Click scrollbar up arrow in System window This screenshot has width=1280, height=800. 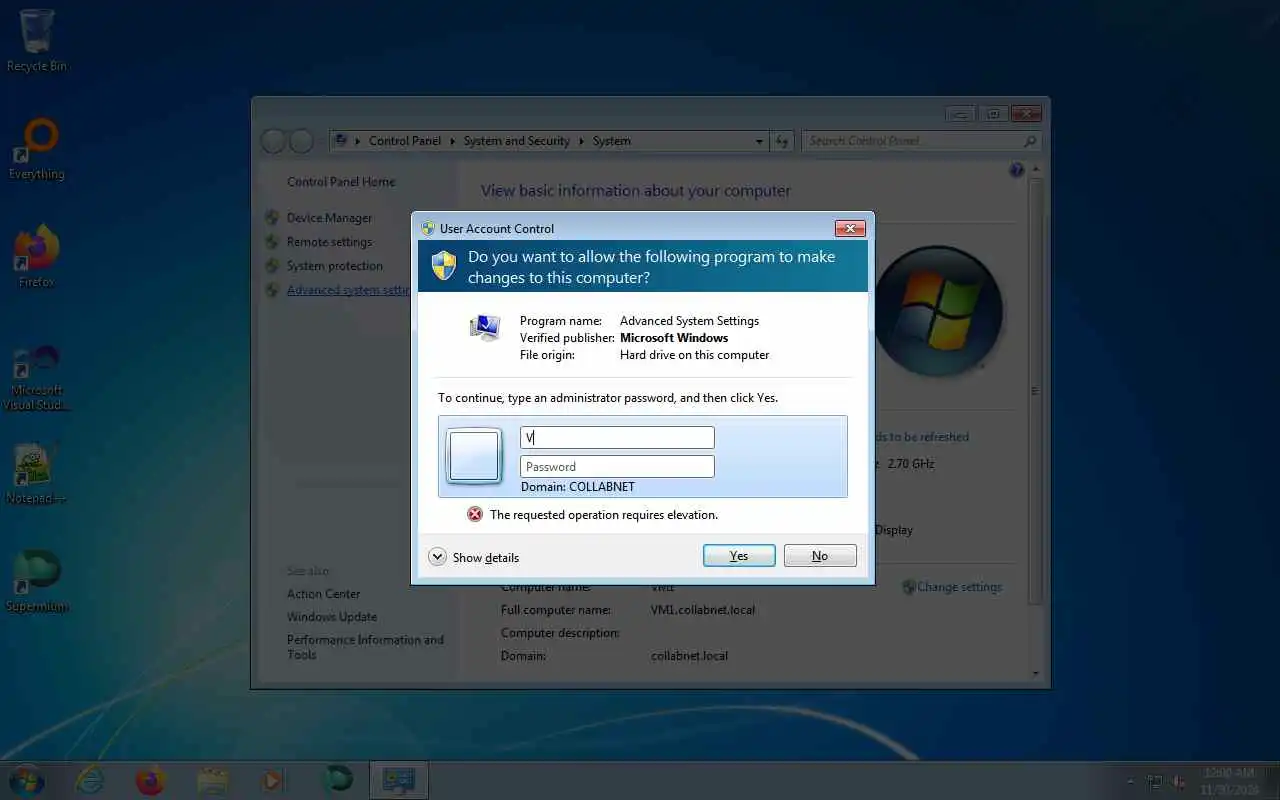coord(1036,170)
